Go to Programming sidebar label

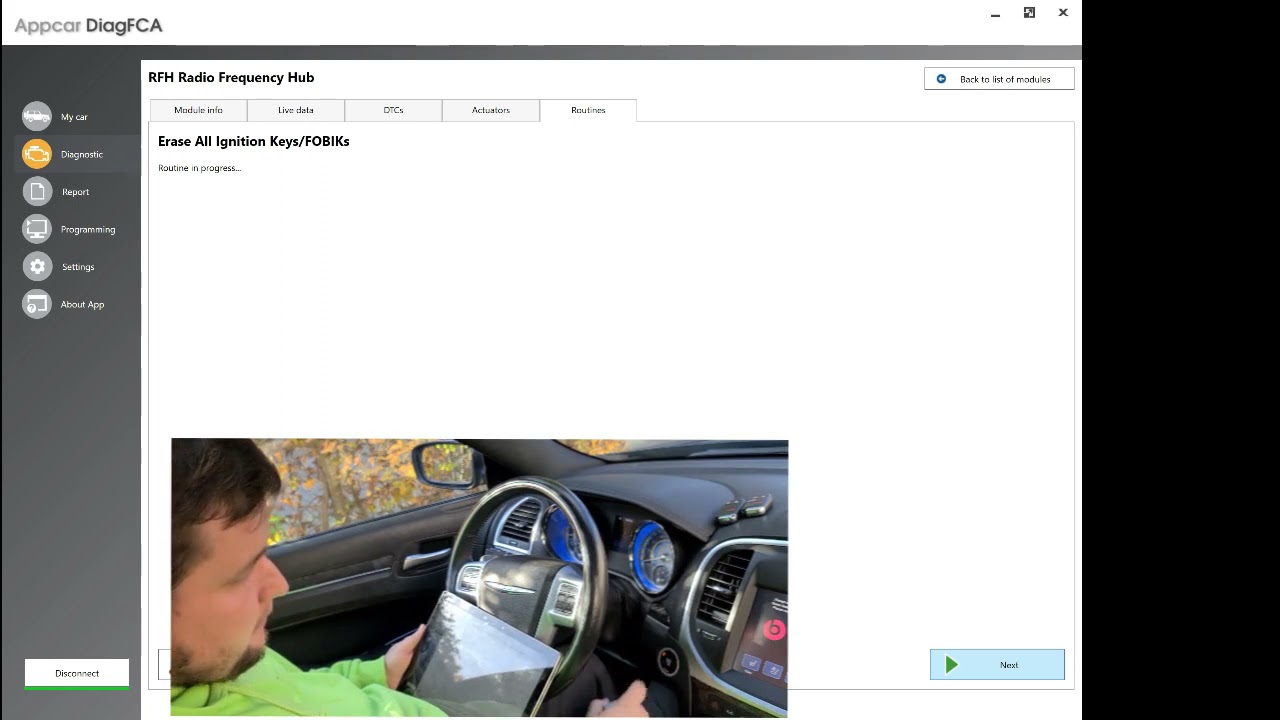click(88, 229)
